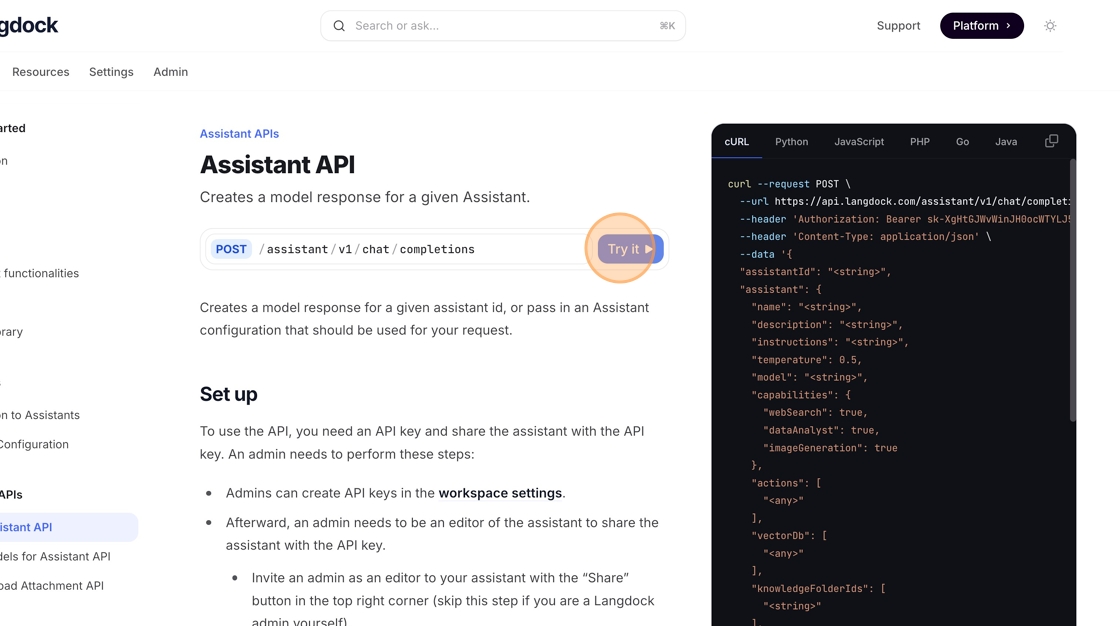Select the cURL code tab
The width and height of the screenshot is (1120, 626).
point(737,142)
